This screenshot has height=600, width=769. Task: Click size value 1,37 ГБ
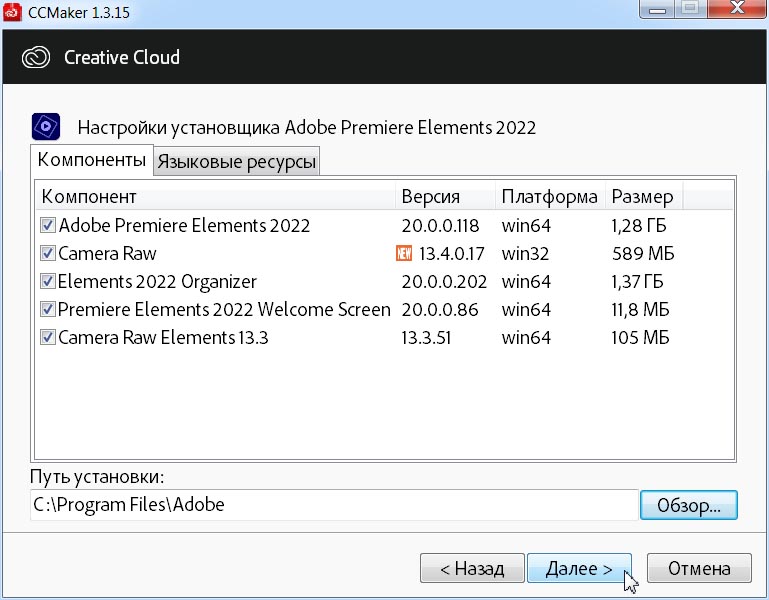638,282
